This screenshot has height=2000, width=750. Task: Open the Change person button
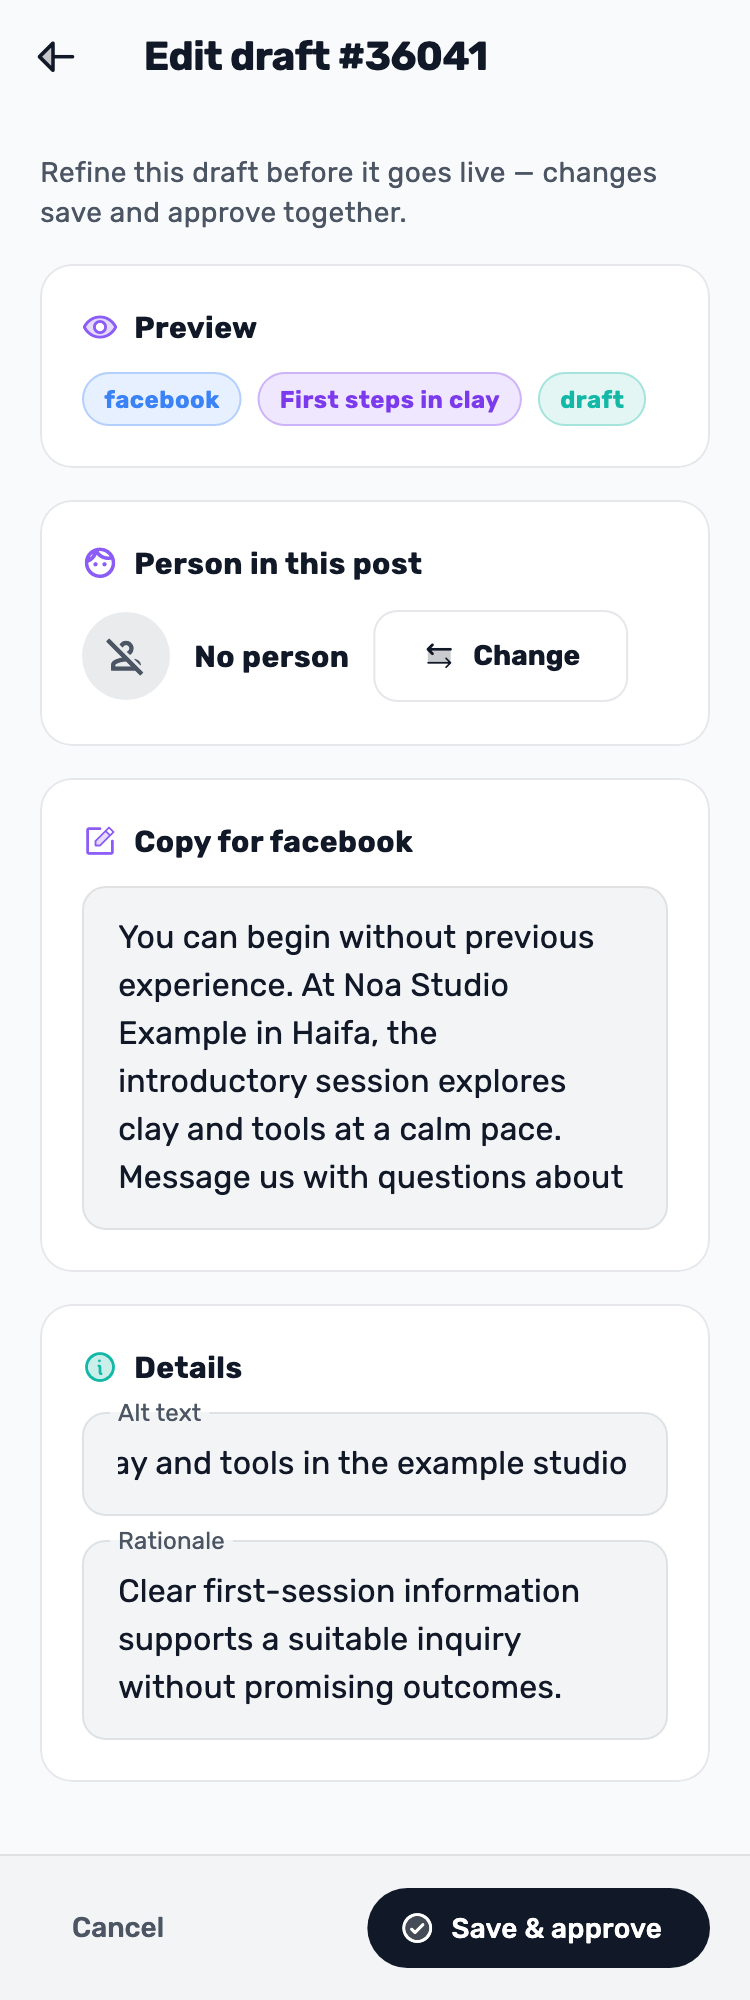pyautogui.click(x=501, y=656)
